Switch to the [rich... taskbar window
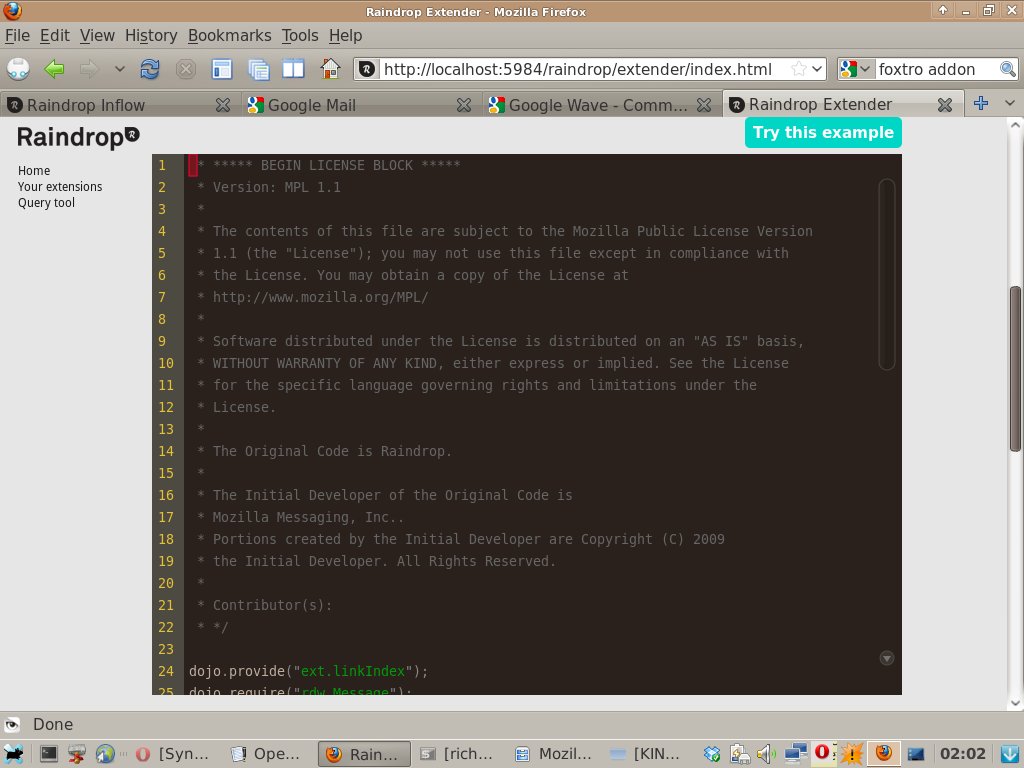The width and height of the screenshot is (1024, 768). [x=457, y=754]
